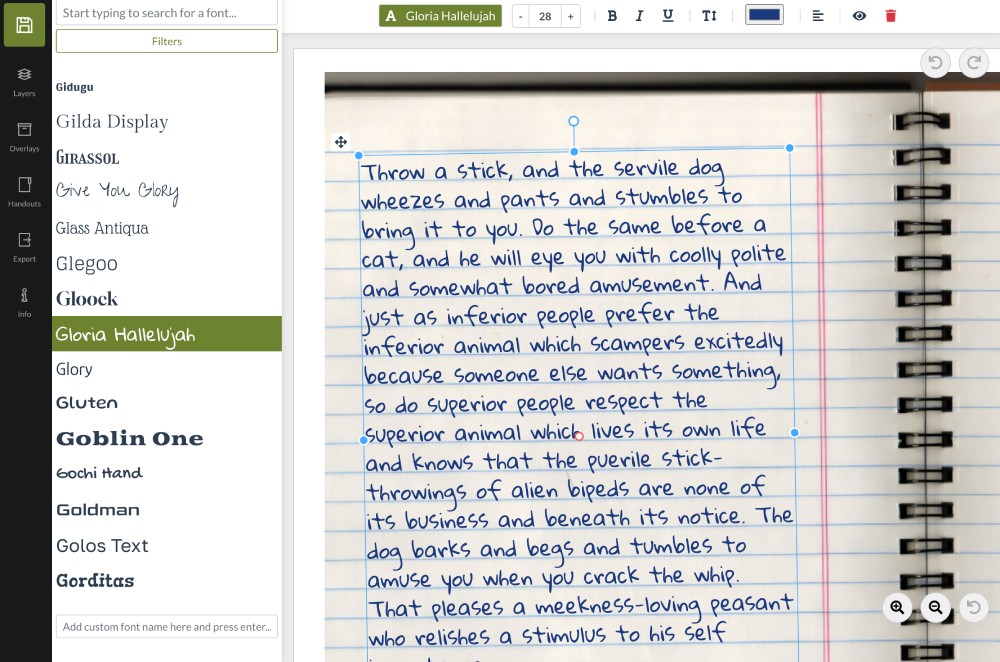Click the move handle of text box
This screenshot has width=1000, height=662.
(341, 142)
